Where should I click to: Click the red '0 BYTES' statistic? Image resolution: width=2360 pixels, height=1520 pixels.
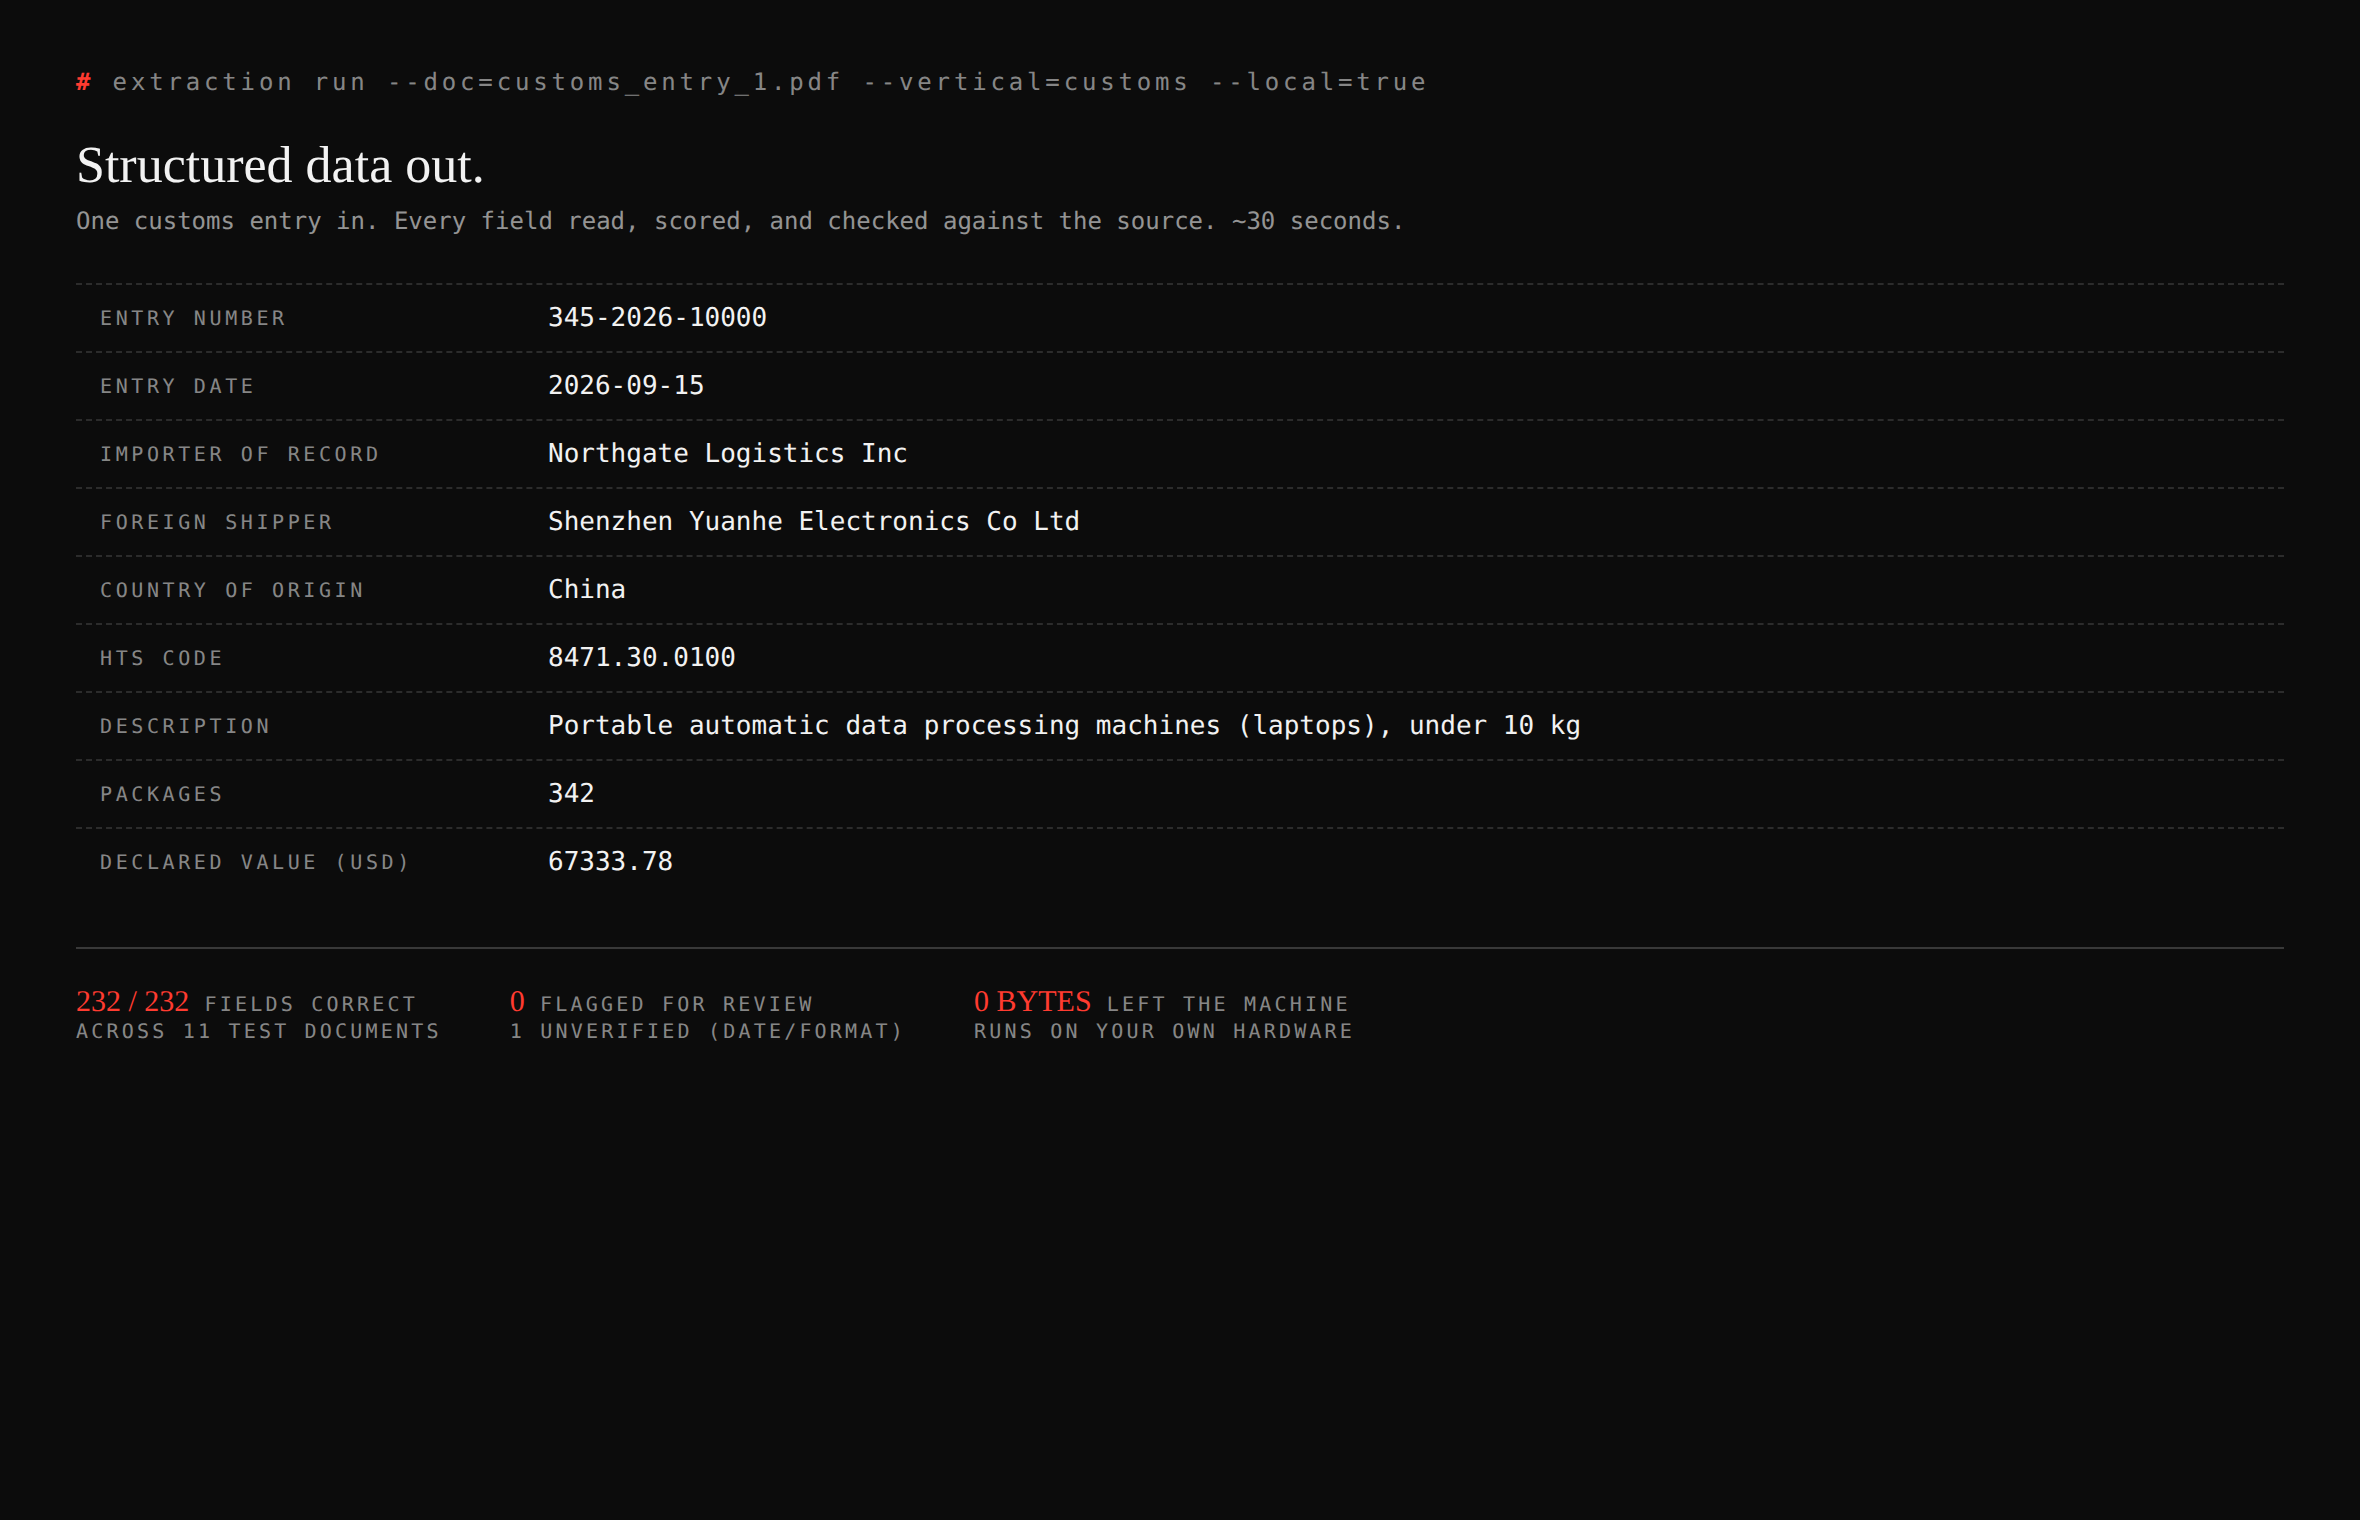(1032, 1001)
